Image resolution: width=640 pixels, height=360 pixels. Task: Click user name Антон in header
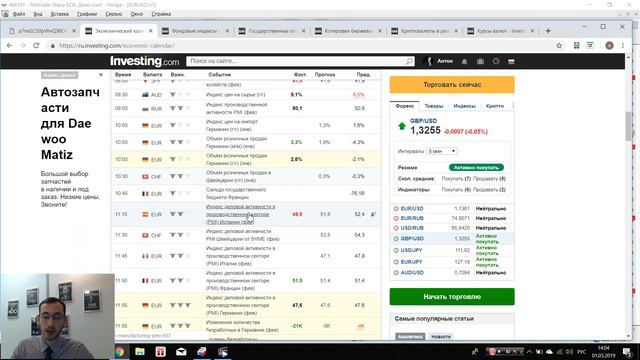445,61
